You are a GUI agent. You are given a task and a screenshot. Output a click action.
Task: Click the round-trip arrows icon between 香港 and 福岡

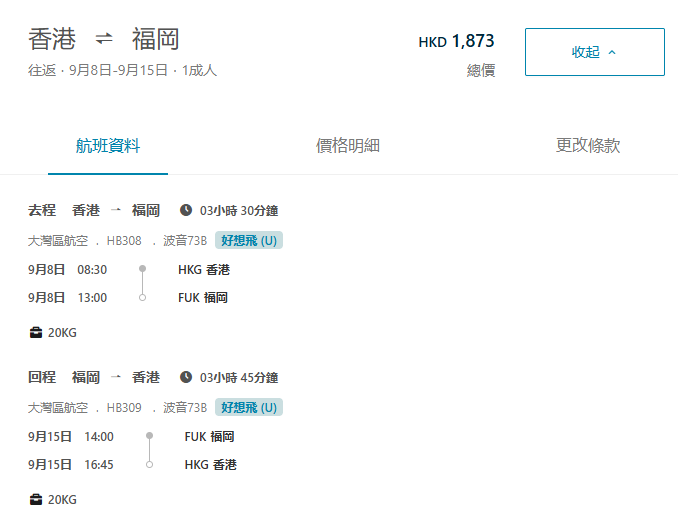[x=104, y=38]
